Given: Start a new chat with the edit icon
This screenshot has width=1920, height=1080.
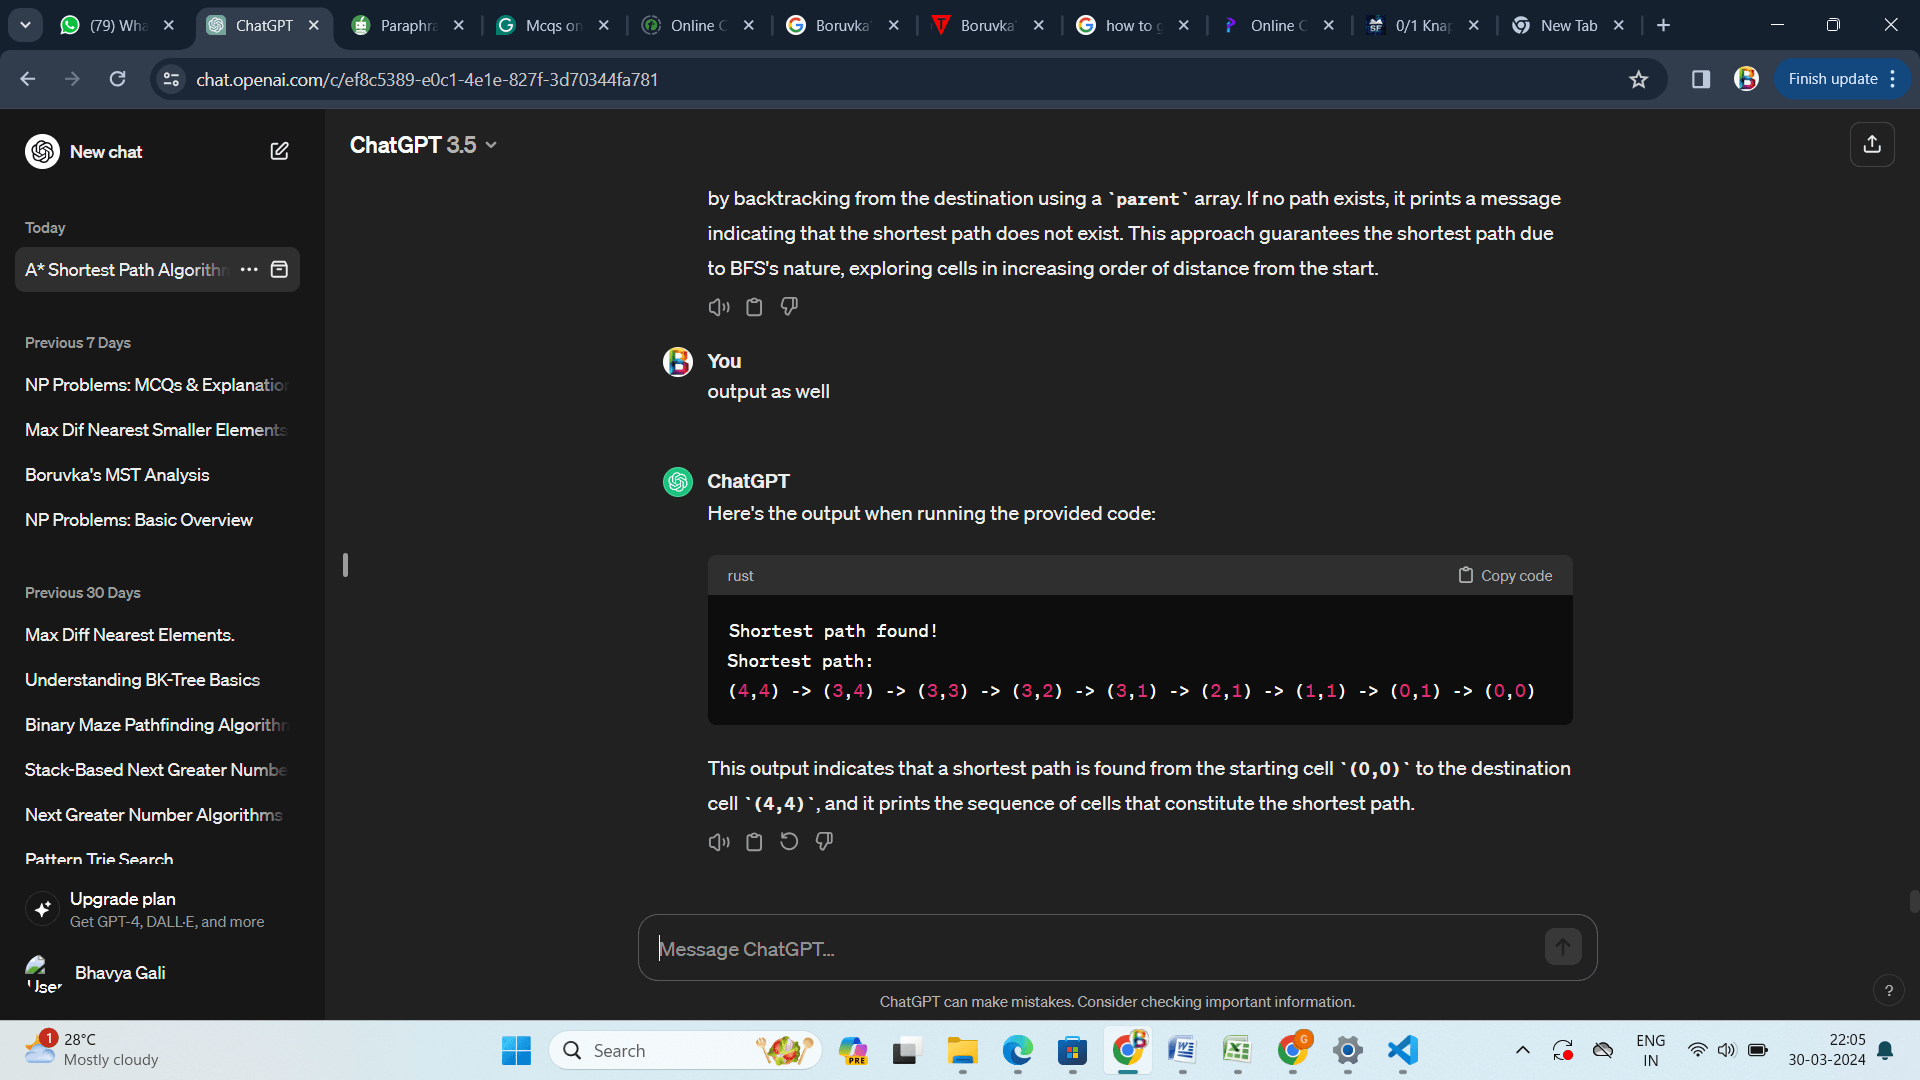Looking at the screenshot, I should coord(279,151).
